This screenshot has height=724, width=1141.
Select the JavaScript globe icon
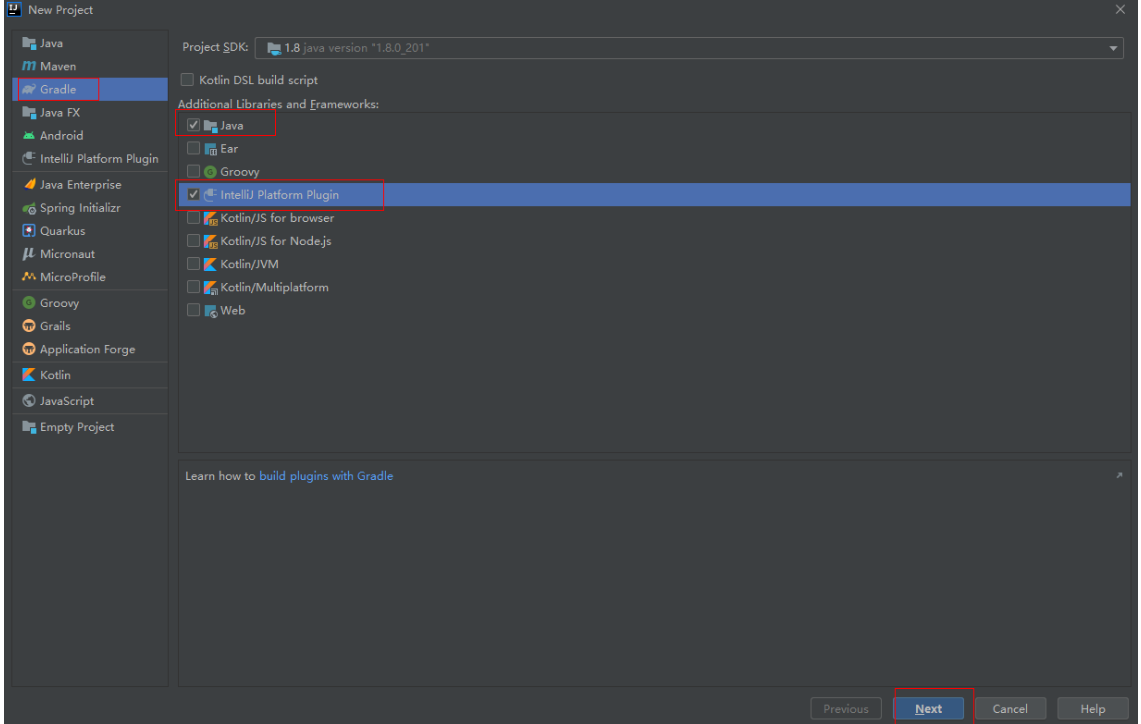click(29, 401)
